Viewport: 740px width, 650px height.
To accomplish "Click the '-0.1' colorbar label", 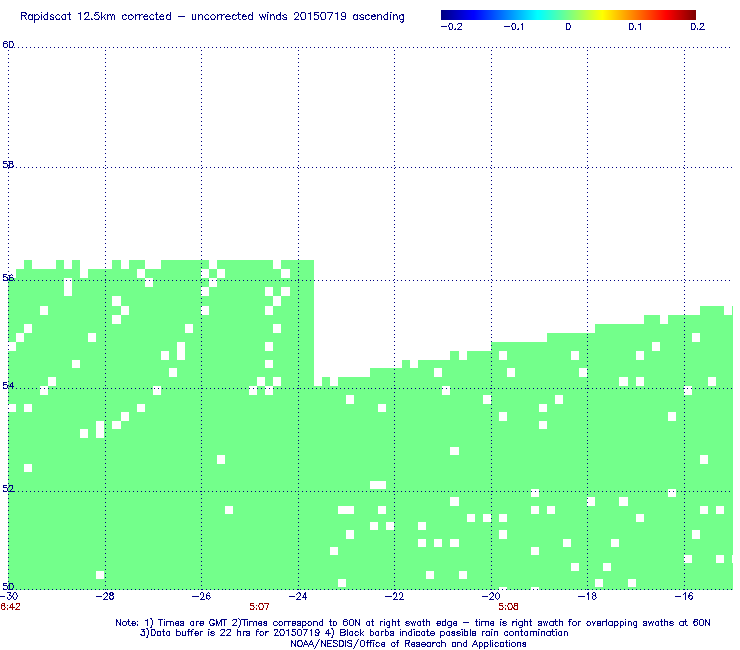I will click(514, 27).
